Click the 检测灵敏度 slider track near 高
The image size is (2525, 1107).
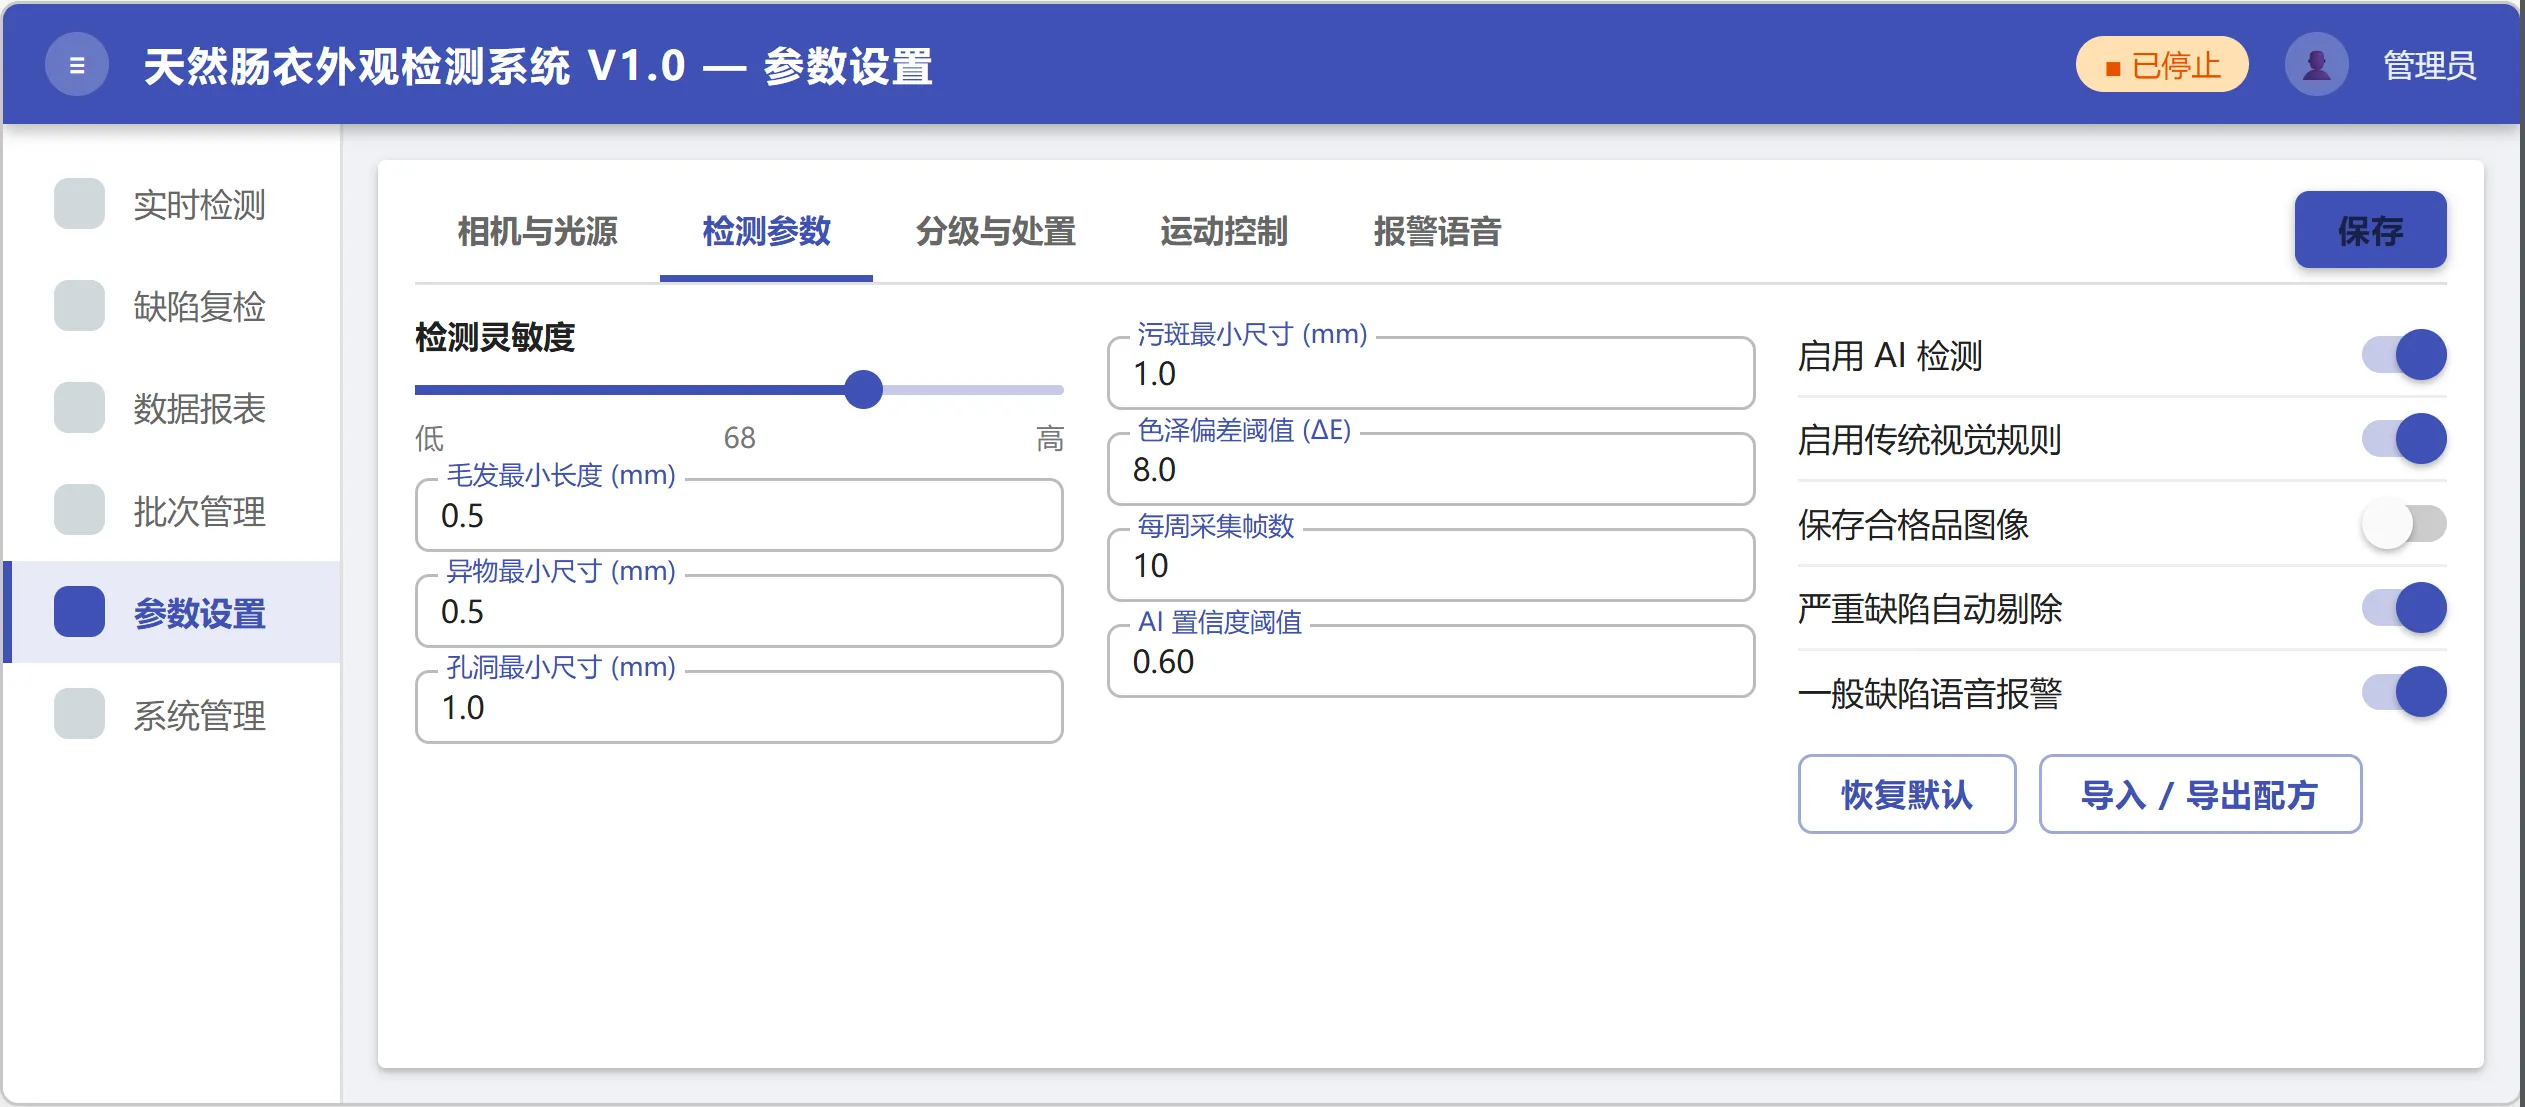pyautogui.click(x=1040, y=390)
